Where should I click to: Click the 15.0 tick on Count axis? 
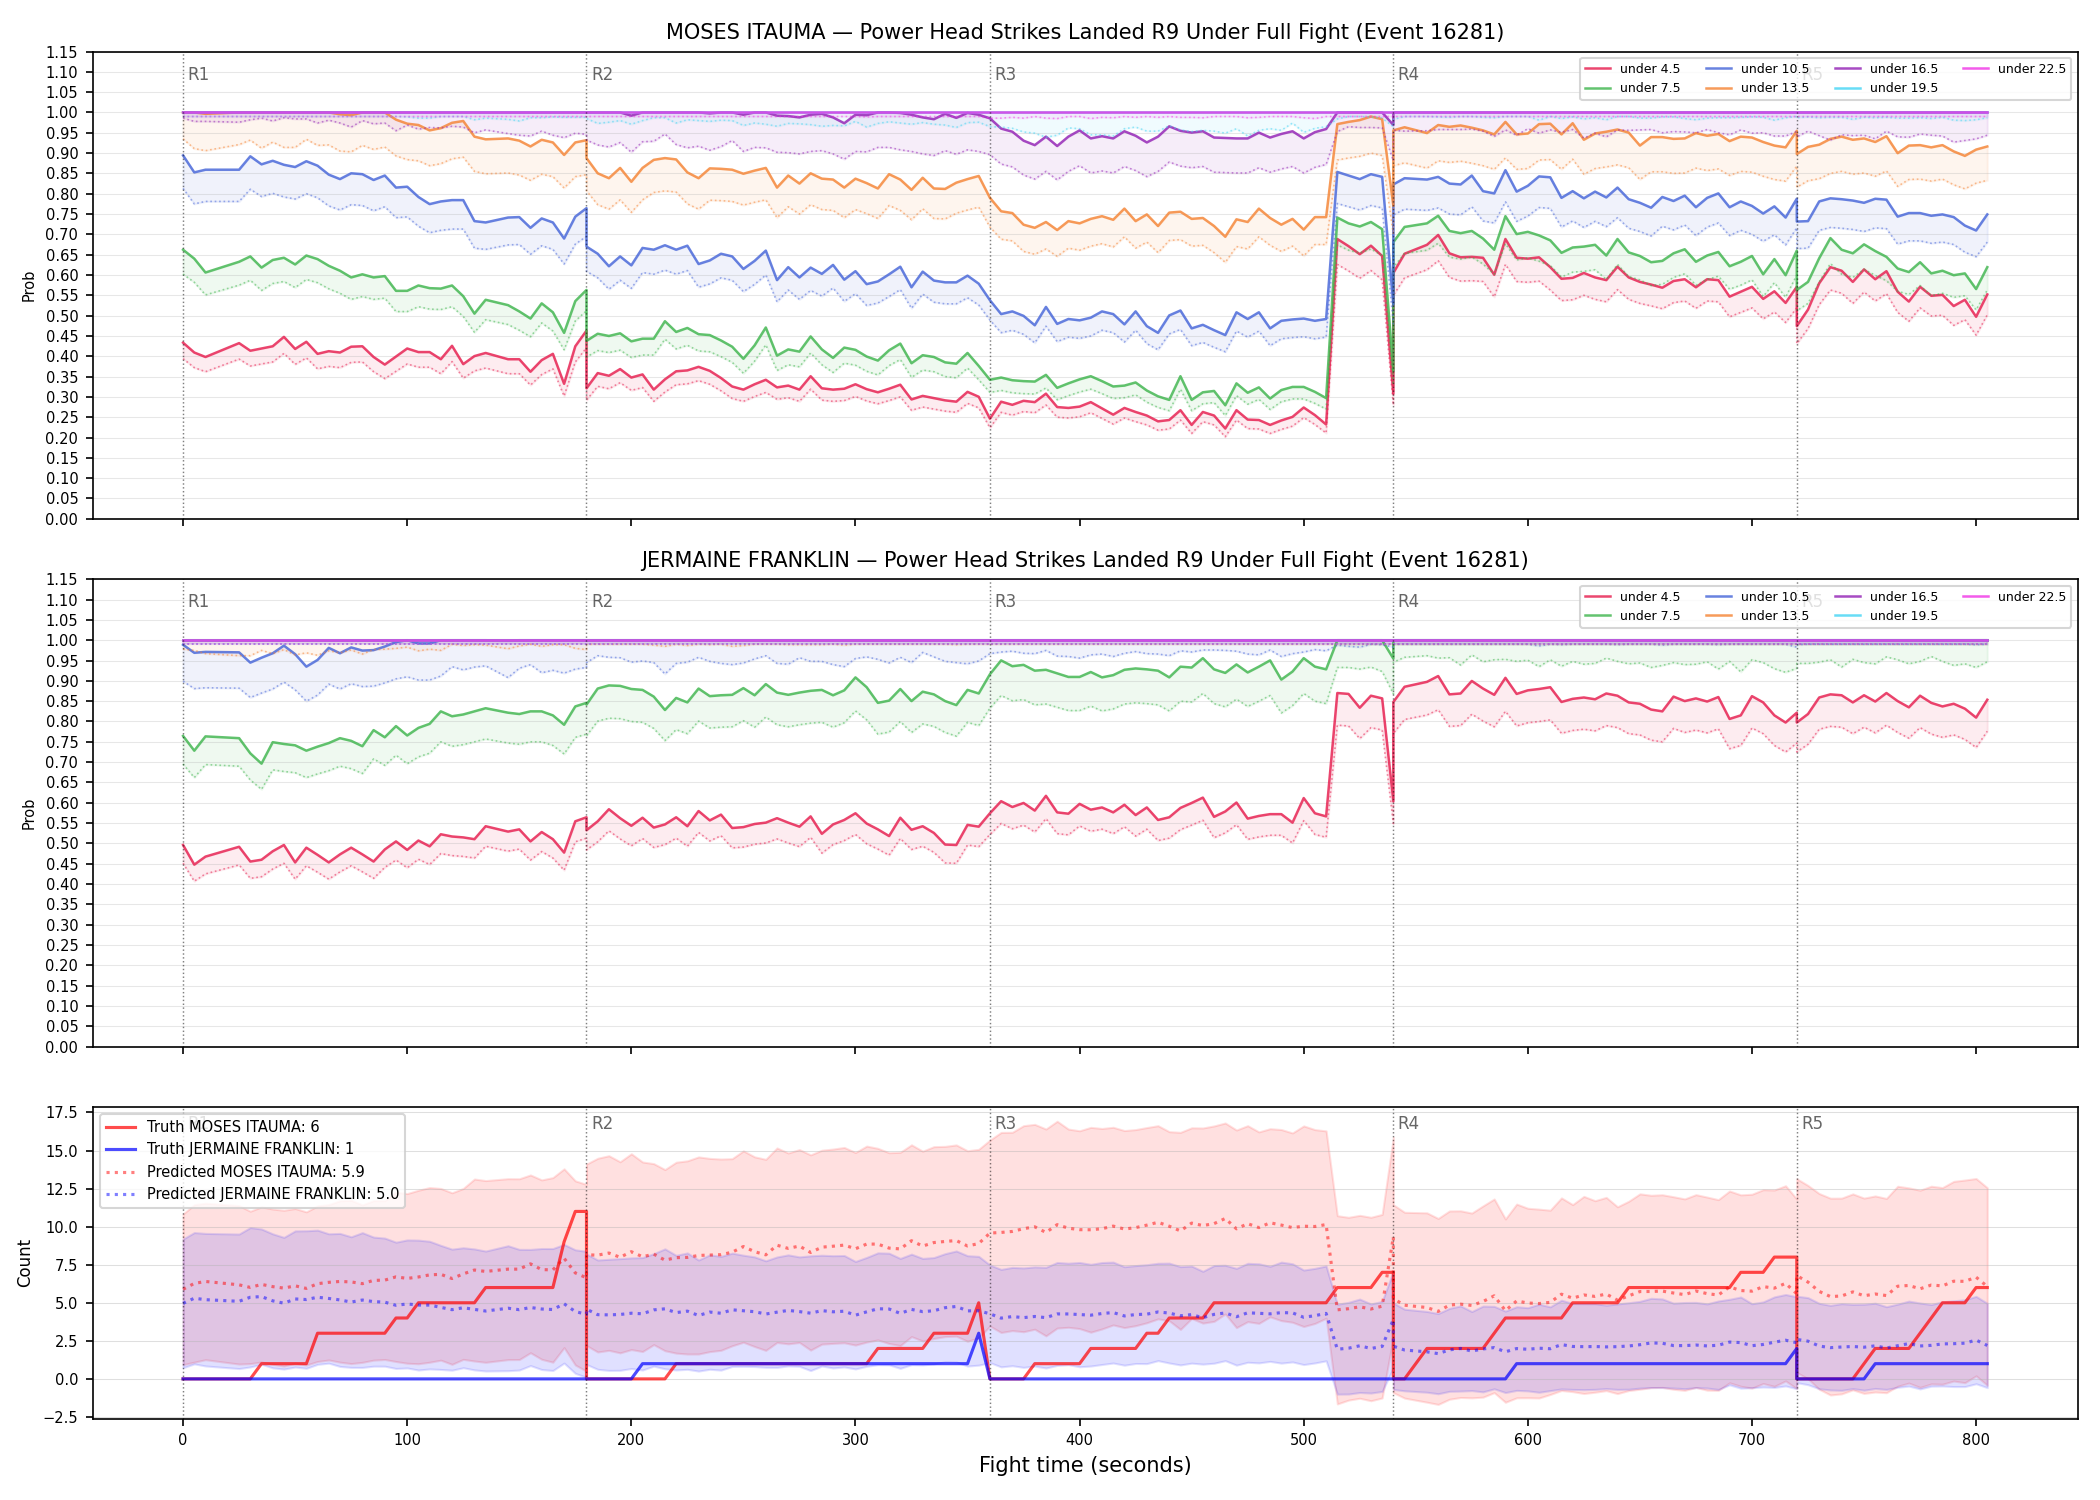[x=61, y=1151]
